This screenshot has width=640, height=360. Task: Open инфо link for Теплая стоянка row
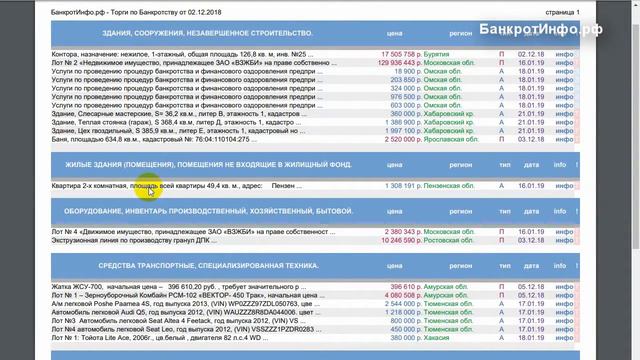click(564, 122)
